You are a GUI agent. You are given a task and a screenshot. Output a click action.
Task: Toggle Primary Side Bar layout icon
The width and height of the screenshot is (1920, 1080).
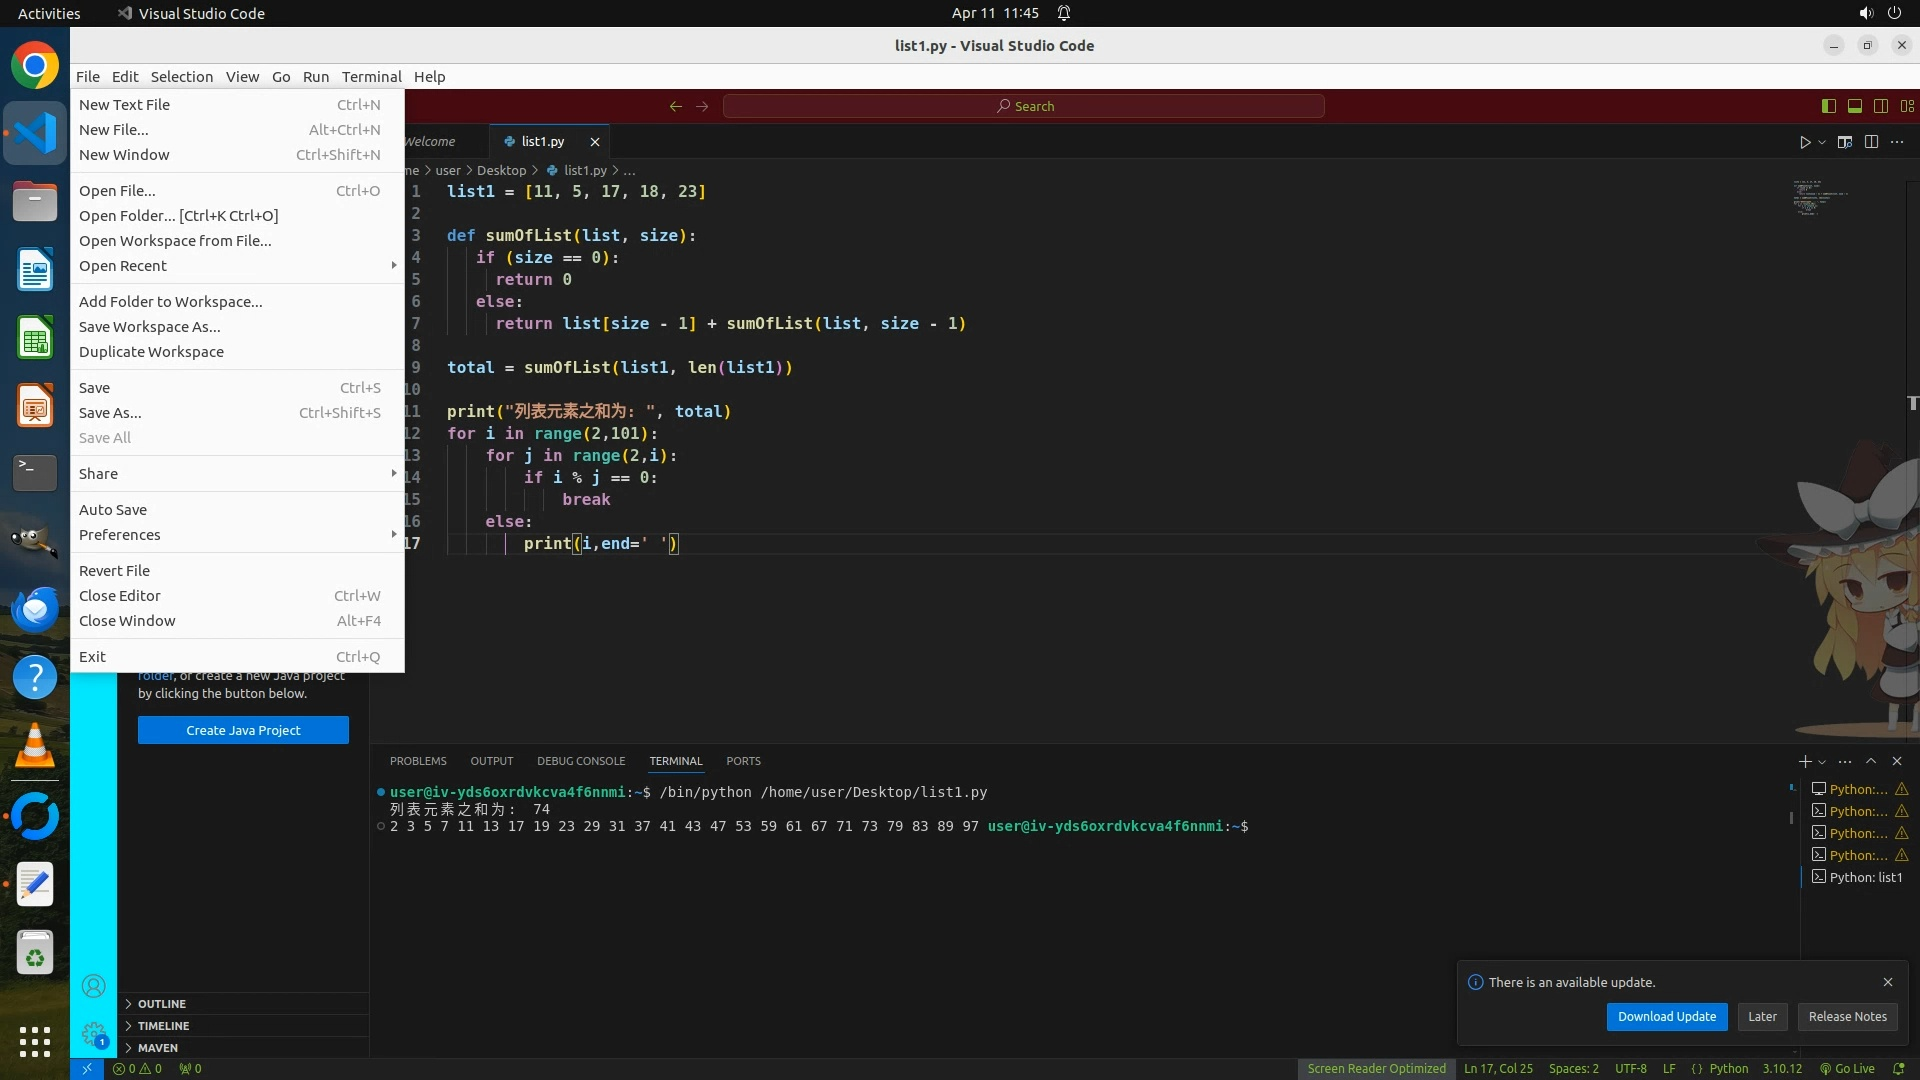point(1828,106)
